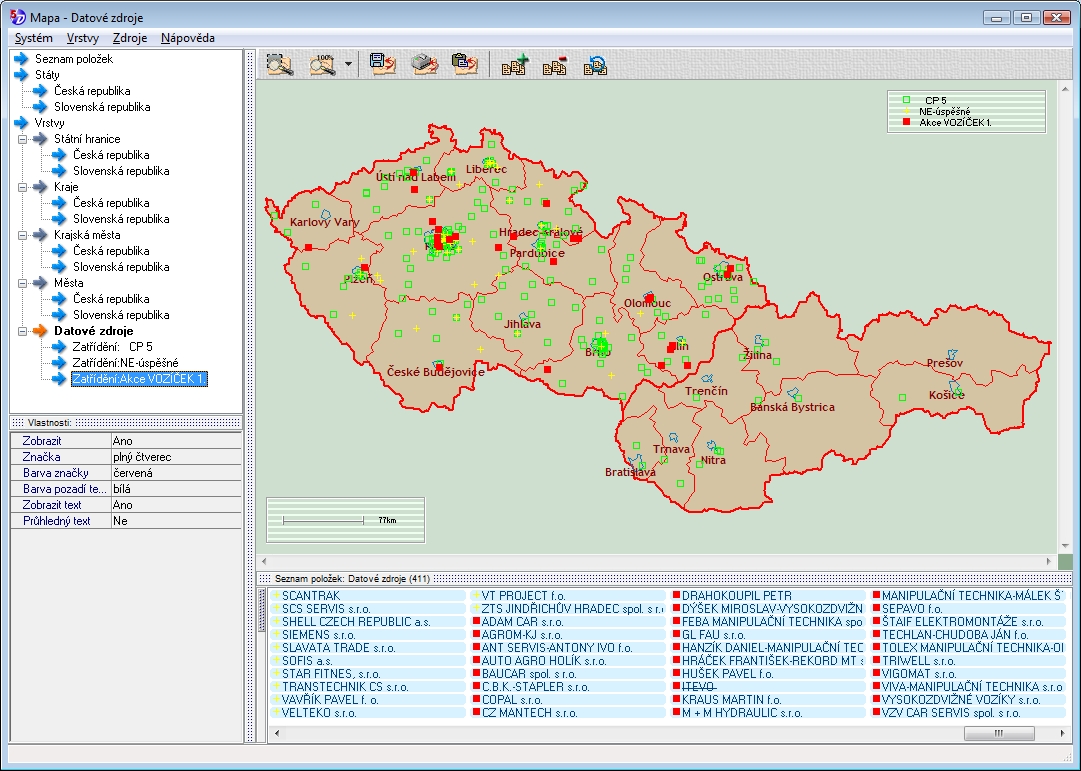The width and height of the screenshot is (1081, 771).
Task: Click the city icon at Žilina on map
Action: (760, 341)
